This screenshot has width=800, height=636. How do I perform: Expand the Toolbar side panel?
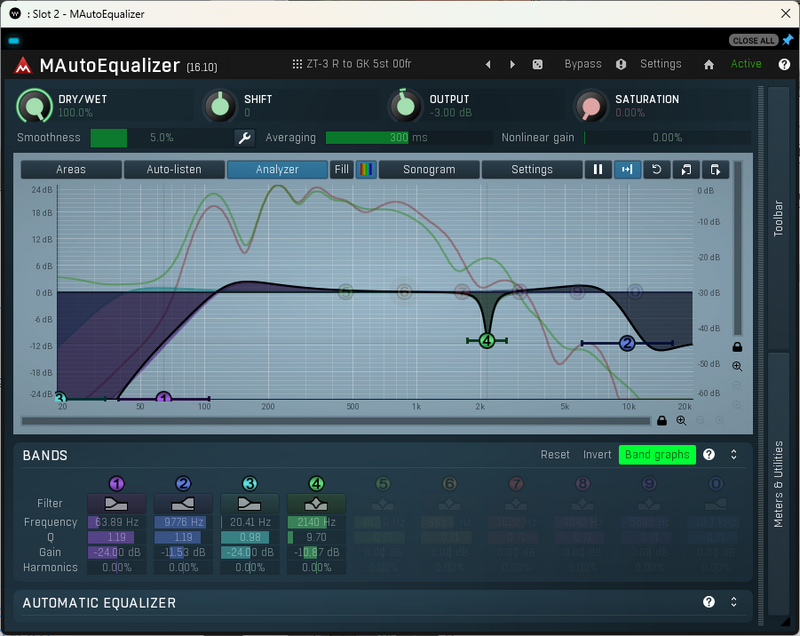(x=778, y=218)
